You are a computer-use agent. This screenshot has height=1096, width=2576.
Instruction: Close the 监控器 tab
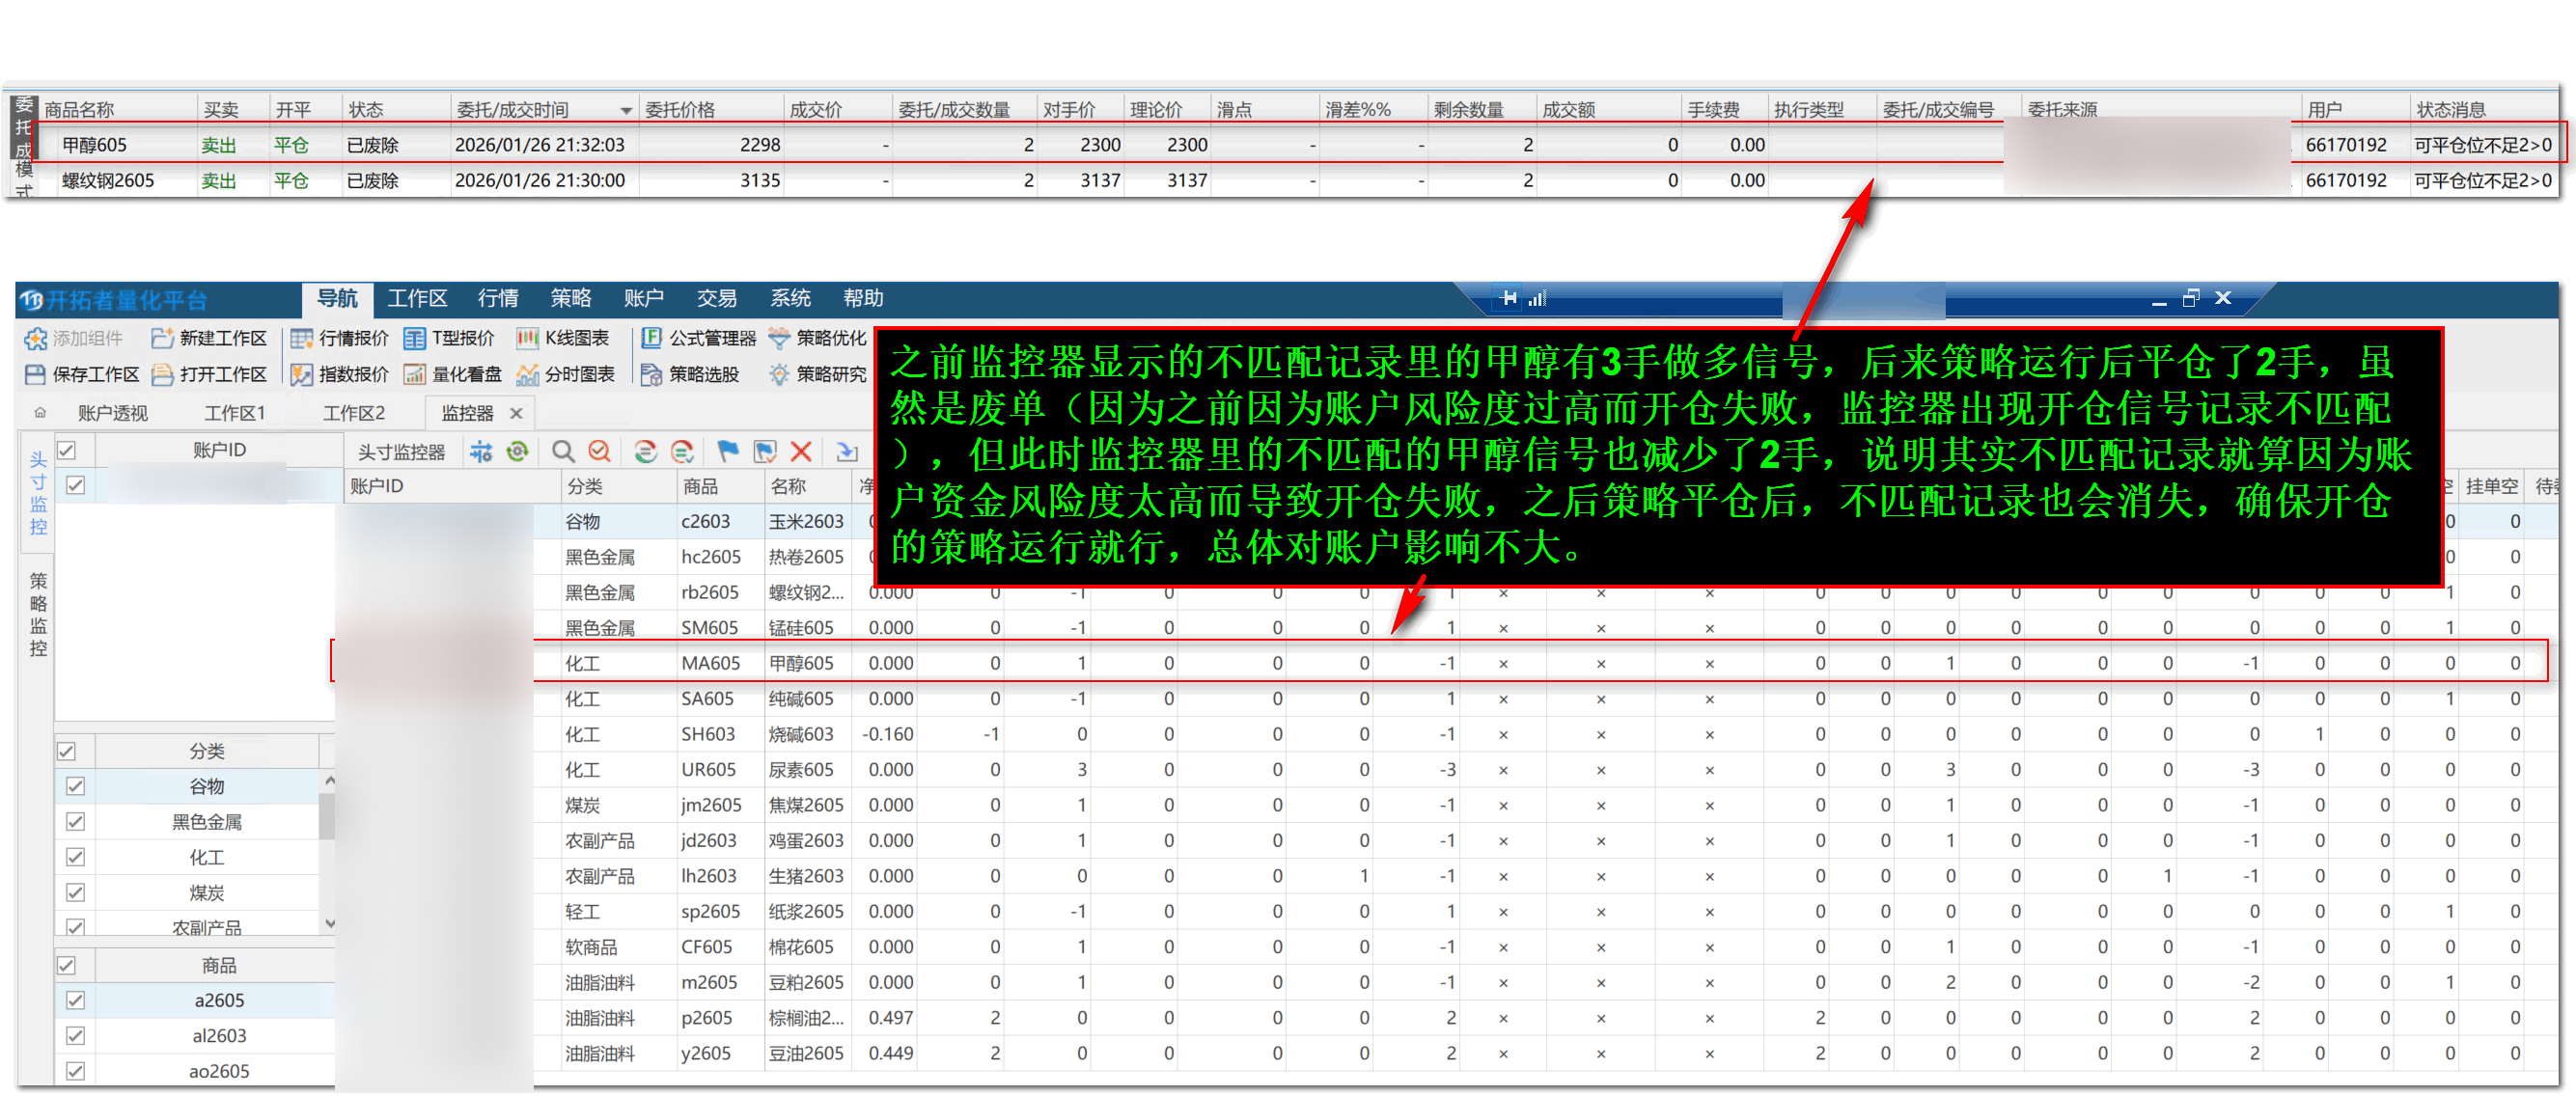coord(516,413)
